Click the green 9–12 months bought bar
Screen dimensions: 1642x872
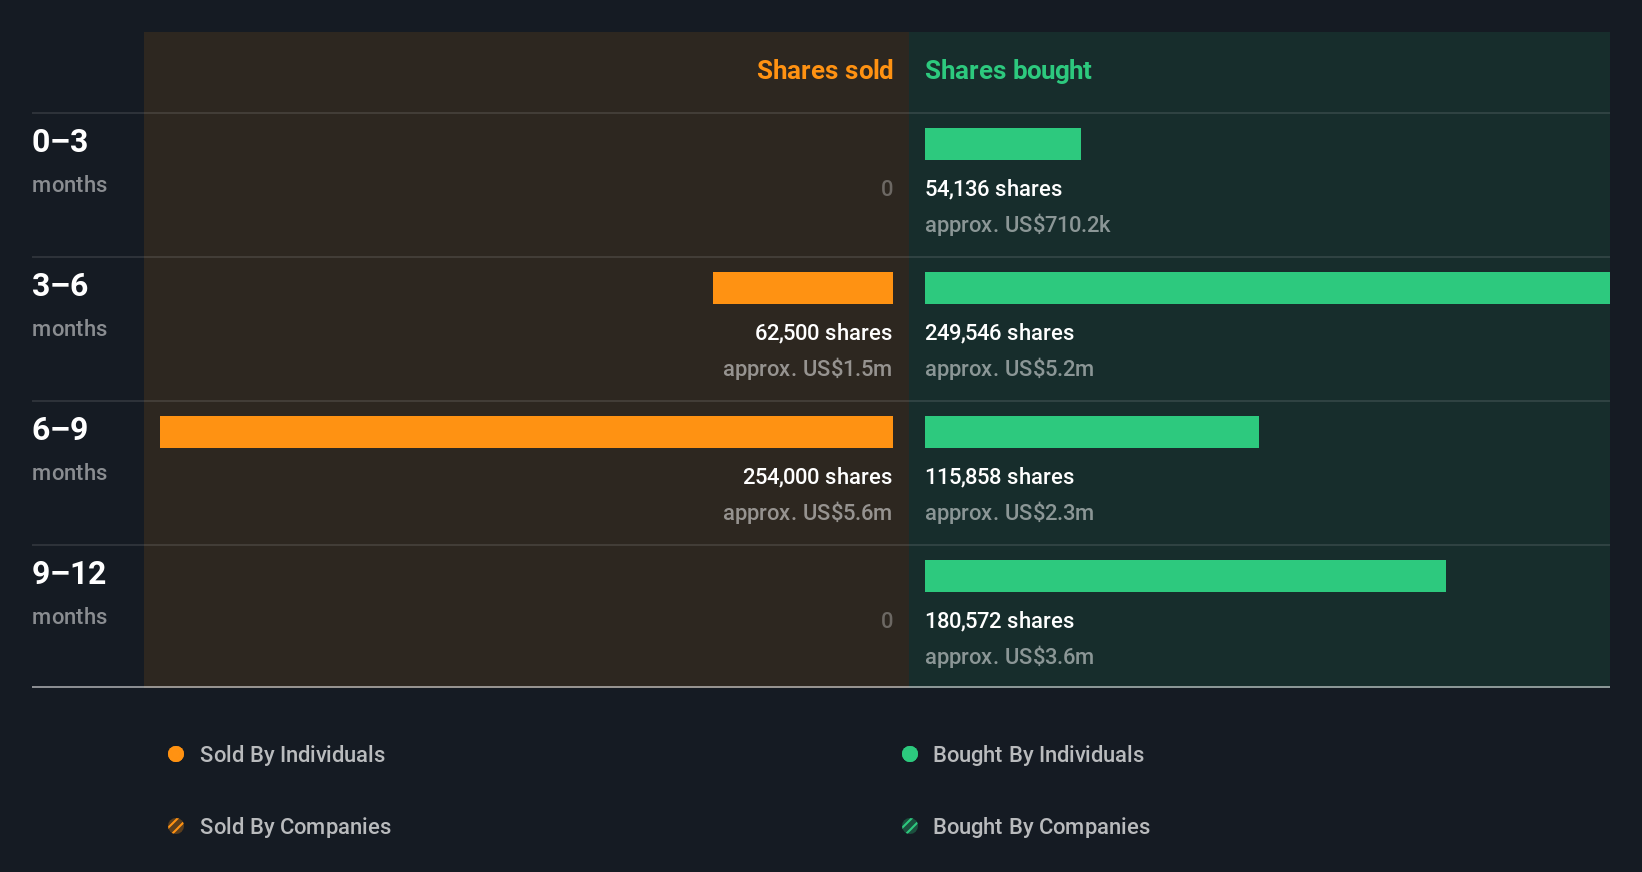(1185, 576)
